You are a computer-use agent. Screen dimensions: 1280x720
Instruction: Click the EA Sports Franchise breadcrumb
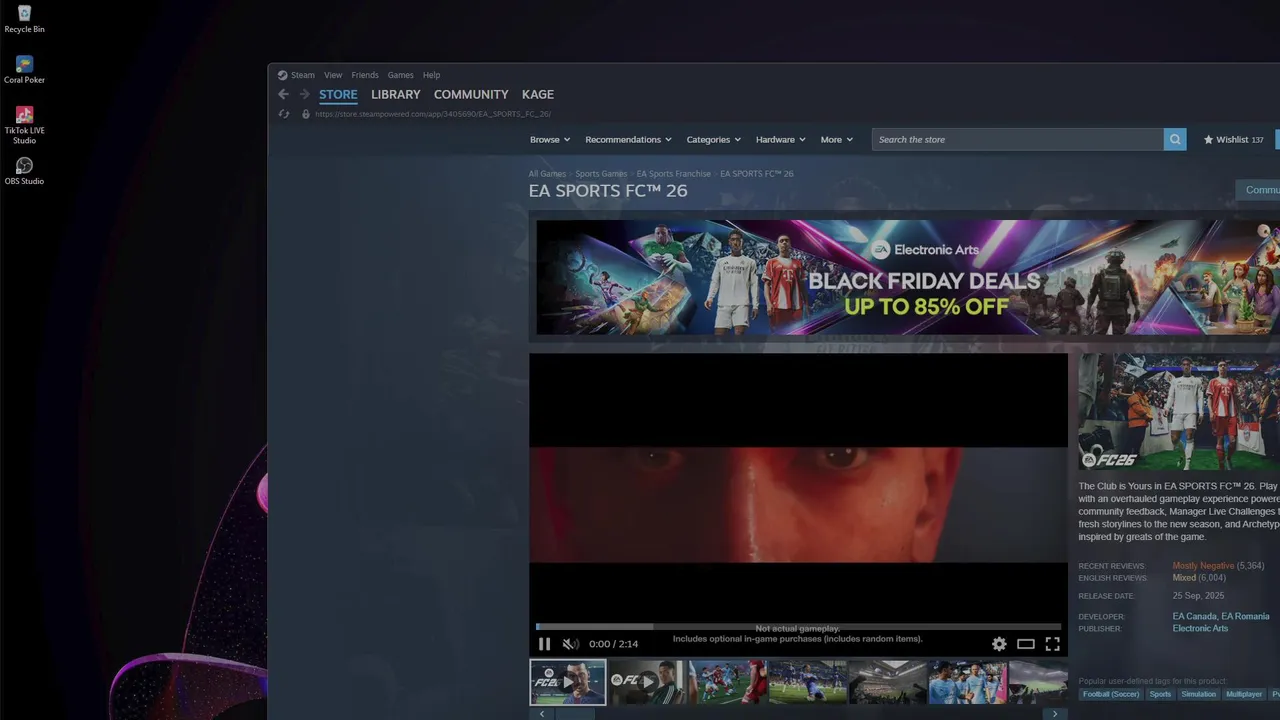(x=674, y=174)
